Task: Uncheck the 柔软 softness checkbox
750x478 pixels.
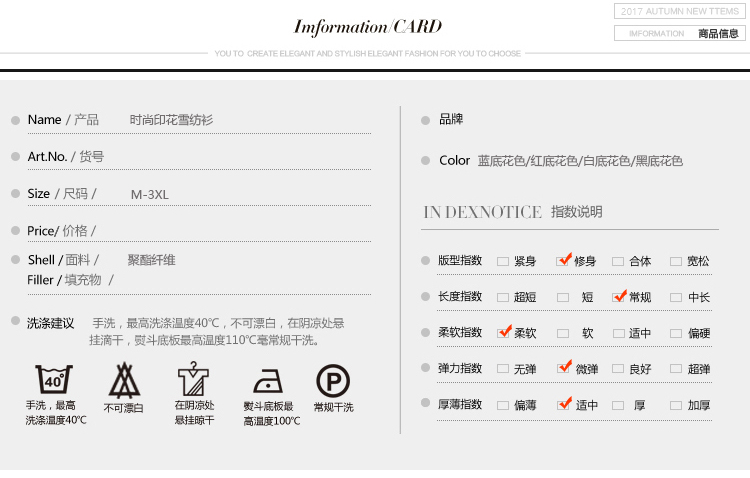Action: click(504, 332)
